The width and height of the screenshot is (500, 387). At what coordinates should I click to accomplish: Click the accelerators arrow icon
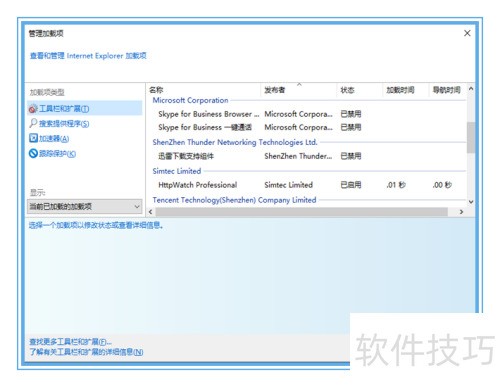pos(33,138)
